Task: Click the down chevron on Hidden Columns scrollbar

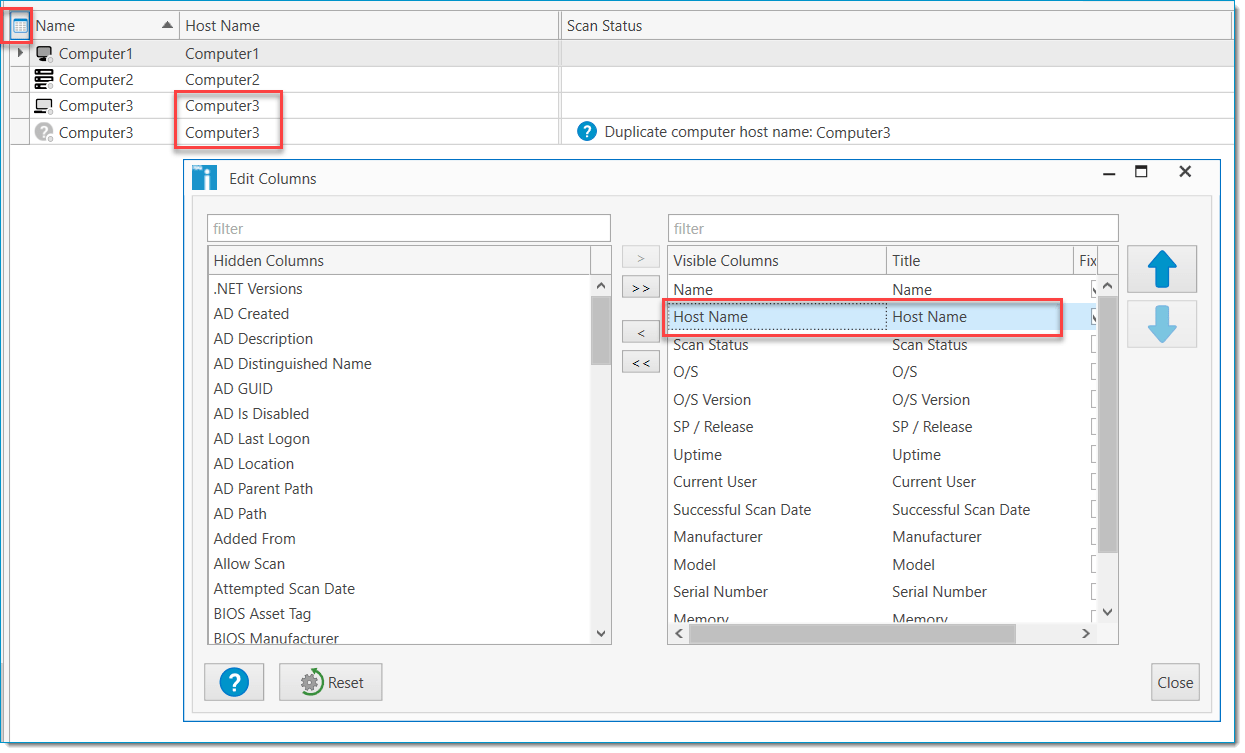Action: (601, 633)
